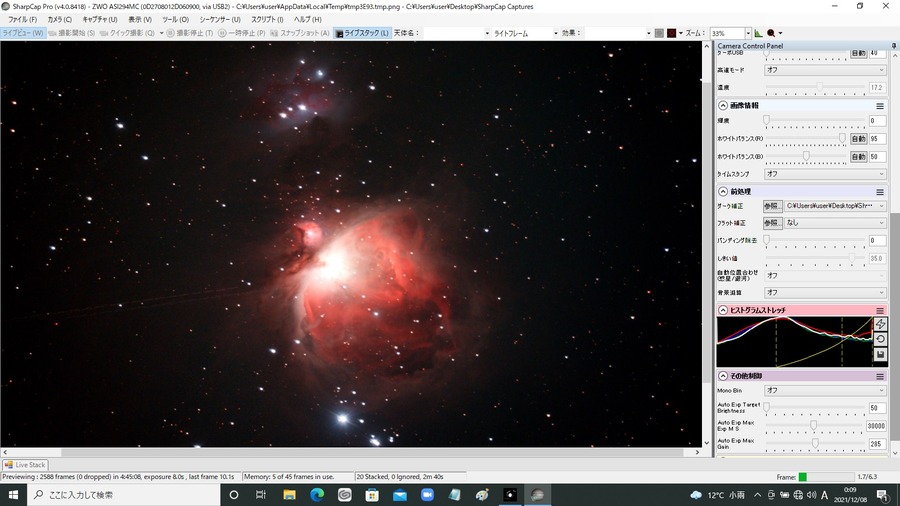Screen dimensions: 900x506
Task: Open the タイムスタンプ dropdown
Action: click(825, 174)
